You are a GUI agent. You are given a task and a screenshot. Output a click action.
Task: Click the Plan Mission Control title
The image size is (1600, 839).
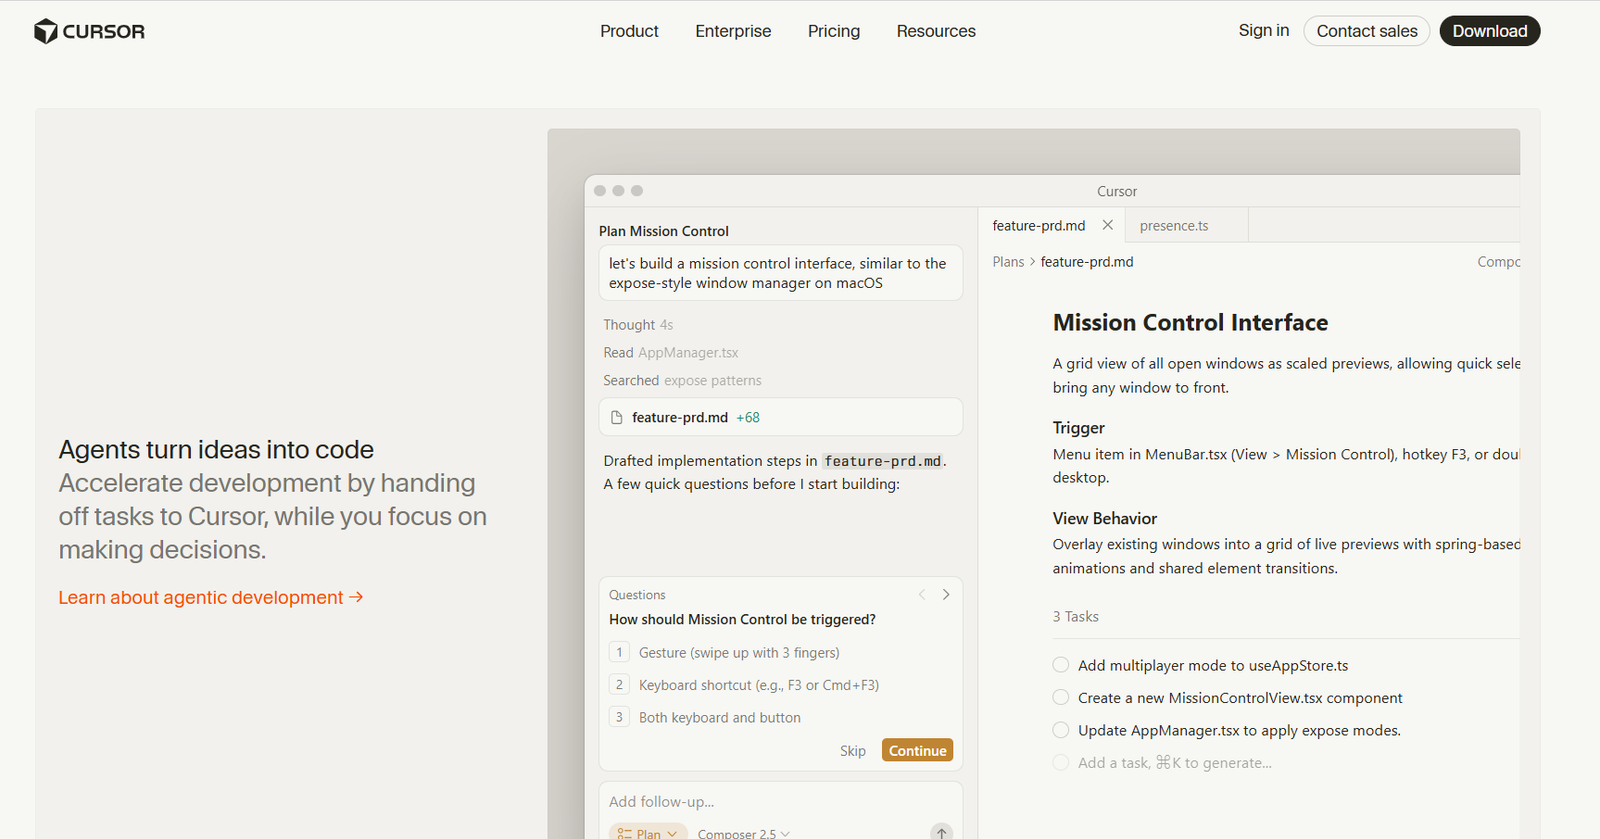click(664, 231)
